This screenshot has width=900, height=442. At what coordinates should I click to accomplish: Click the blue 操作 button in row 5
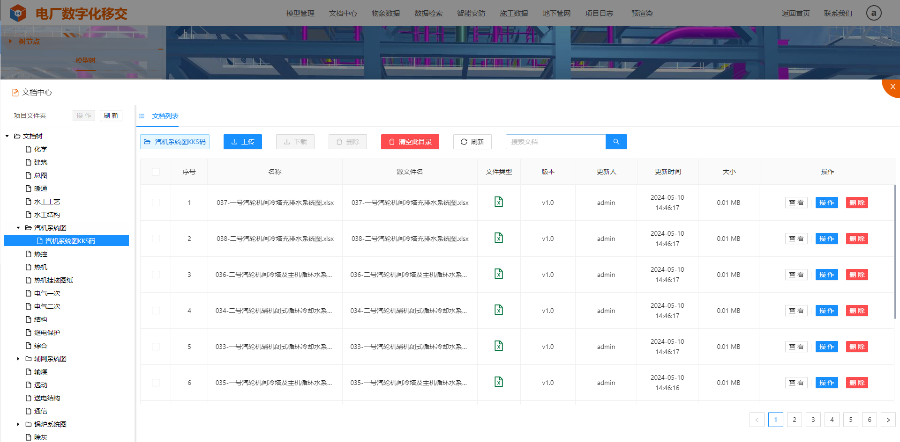pos(826,346)
